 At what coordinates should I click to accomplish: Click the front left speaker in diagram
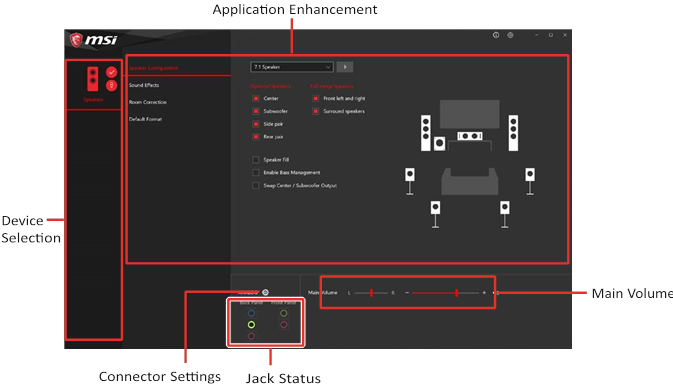425,133
